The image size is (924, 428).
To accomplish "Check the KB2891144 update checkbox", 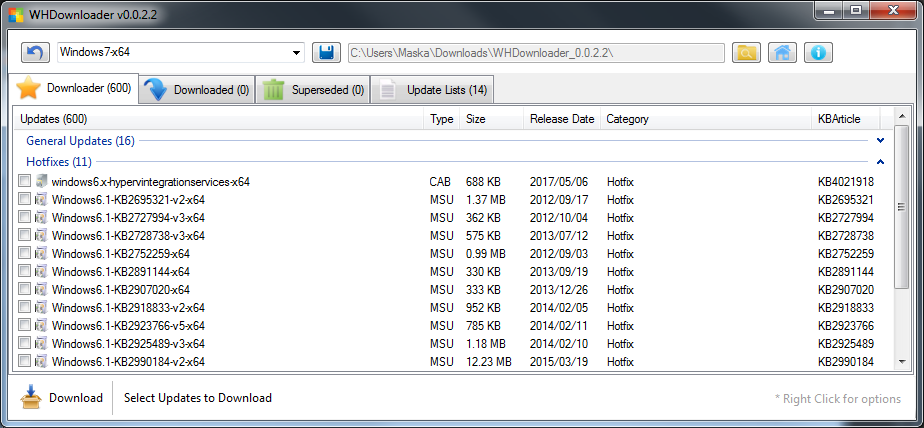I will (x=24, y=271).
